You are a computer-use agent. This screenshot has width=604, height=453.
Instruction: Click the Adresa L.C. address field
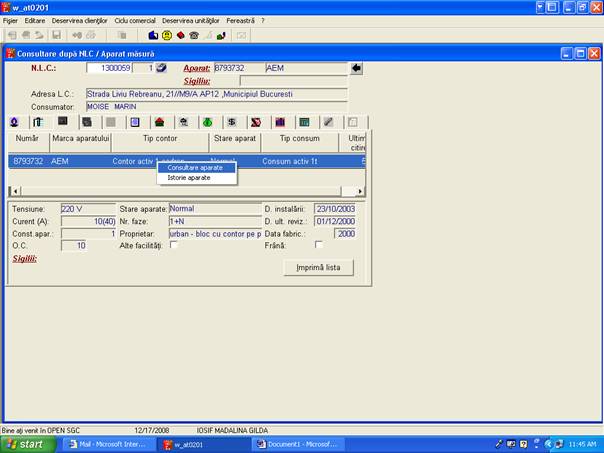[x=217, y=94]
